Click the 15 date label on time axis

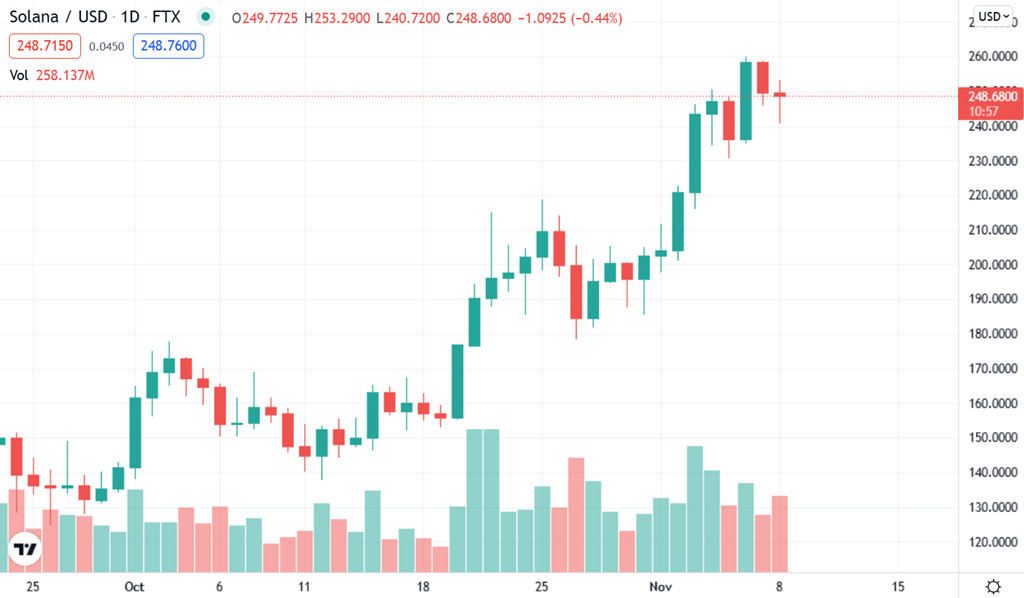[x=898, y=586]
